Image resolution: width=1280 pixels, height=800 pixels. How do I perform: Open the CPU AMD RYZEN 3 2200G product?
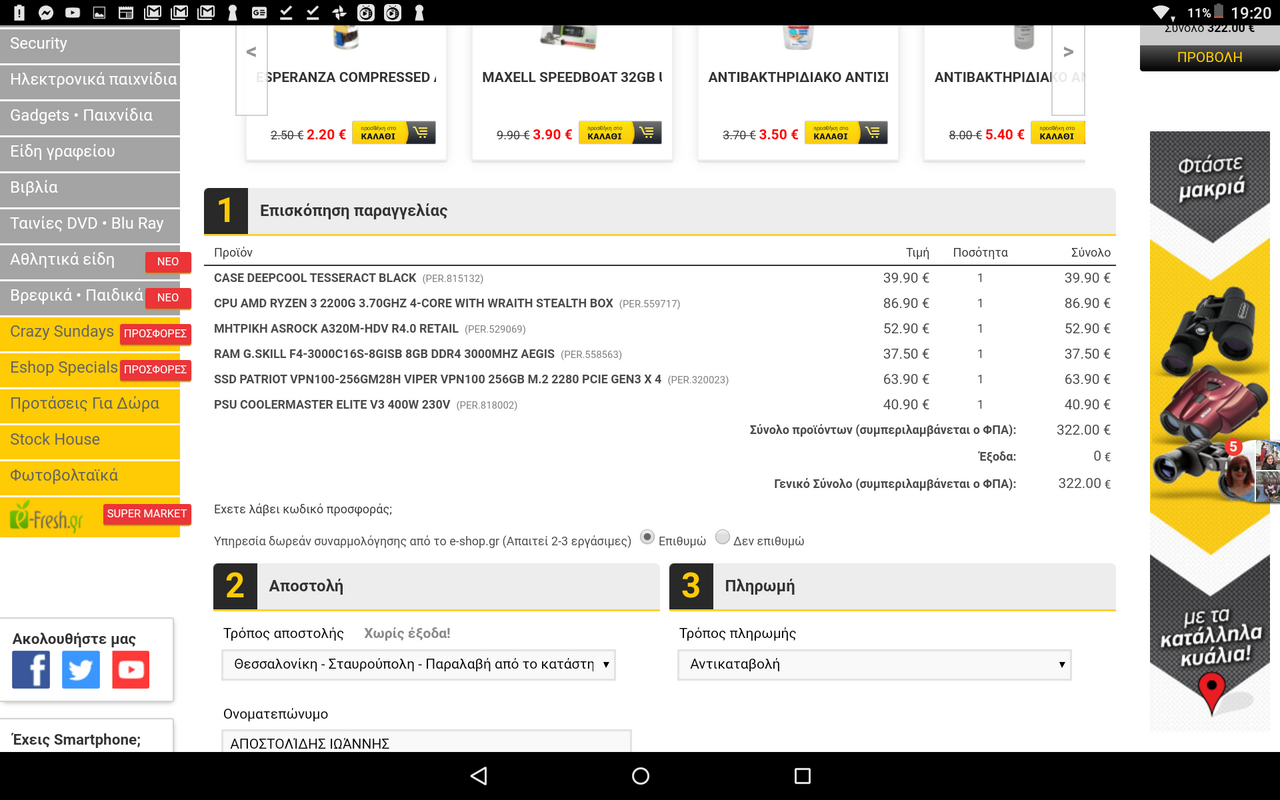[413, 303]
